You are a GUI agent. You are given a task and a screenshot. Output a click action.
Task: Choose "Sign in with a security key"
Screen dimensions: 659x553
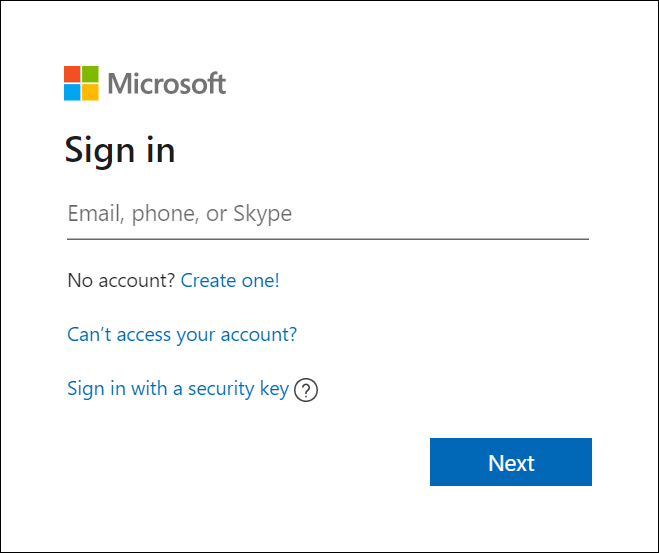coord(178,388)
